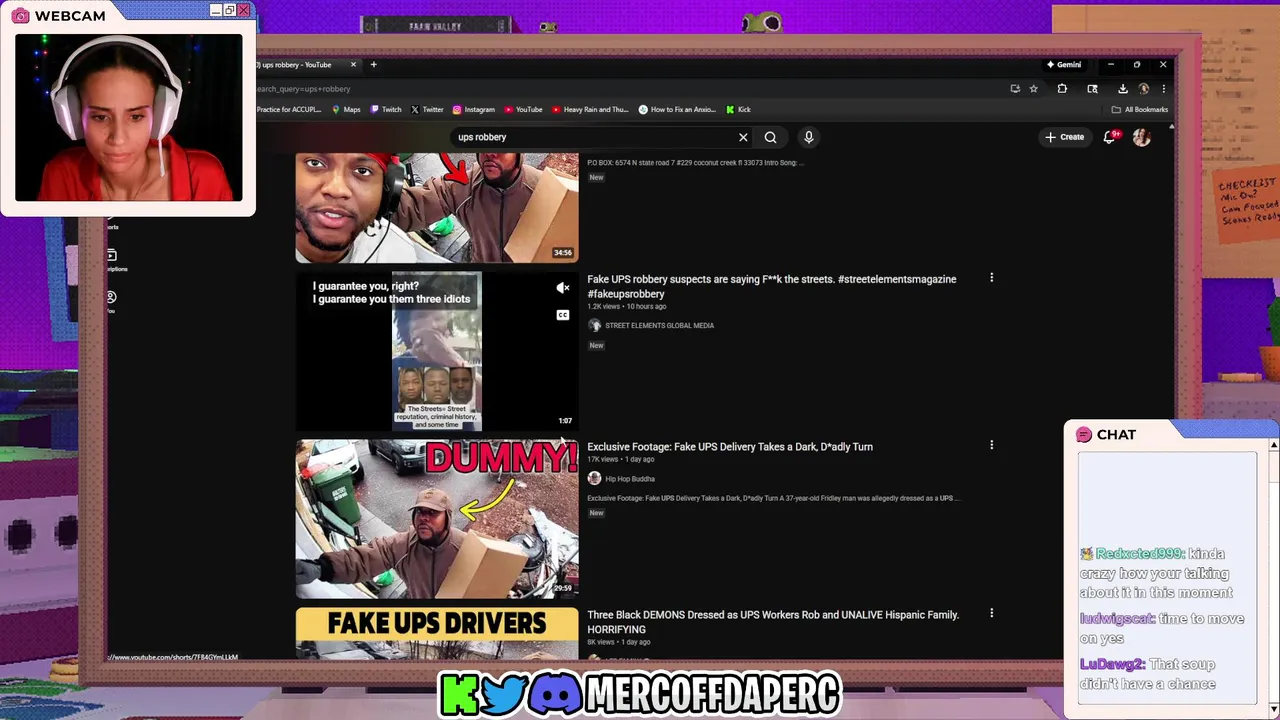Open 'Three Black DEMONS Dressed as UPS Workers' title
1280x720 pixels.
[773, 622]
